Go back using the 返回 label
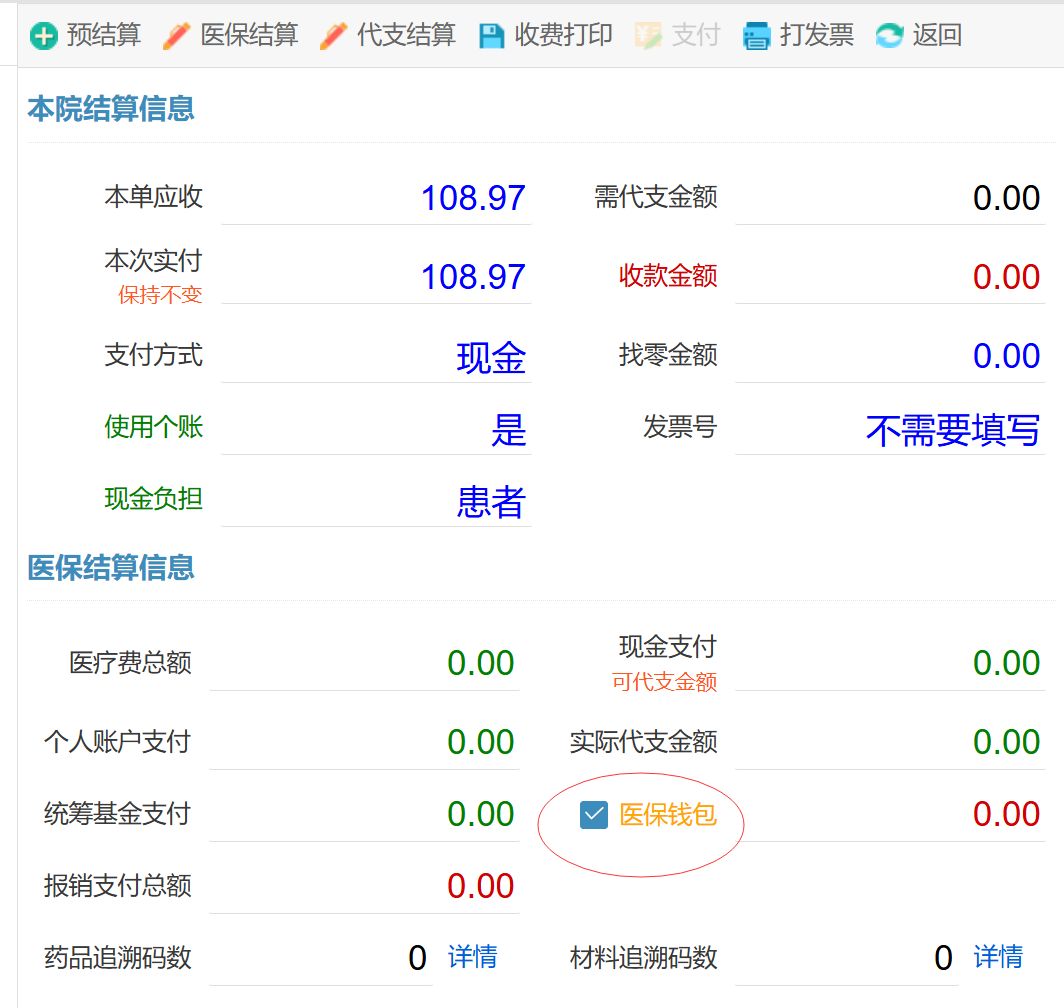The height and width of the screenshot is (1008, 1064). [936, 35]
